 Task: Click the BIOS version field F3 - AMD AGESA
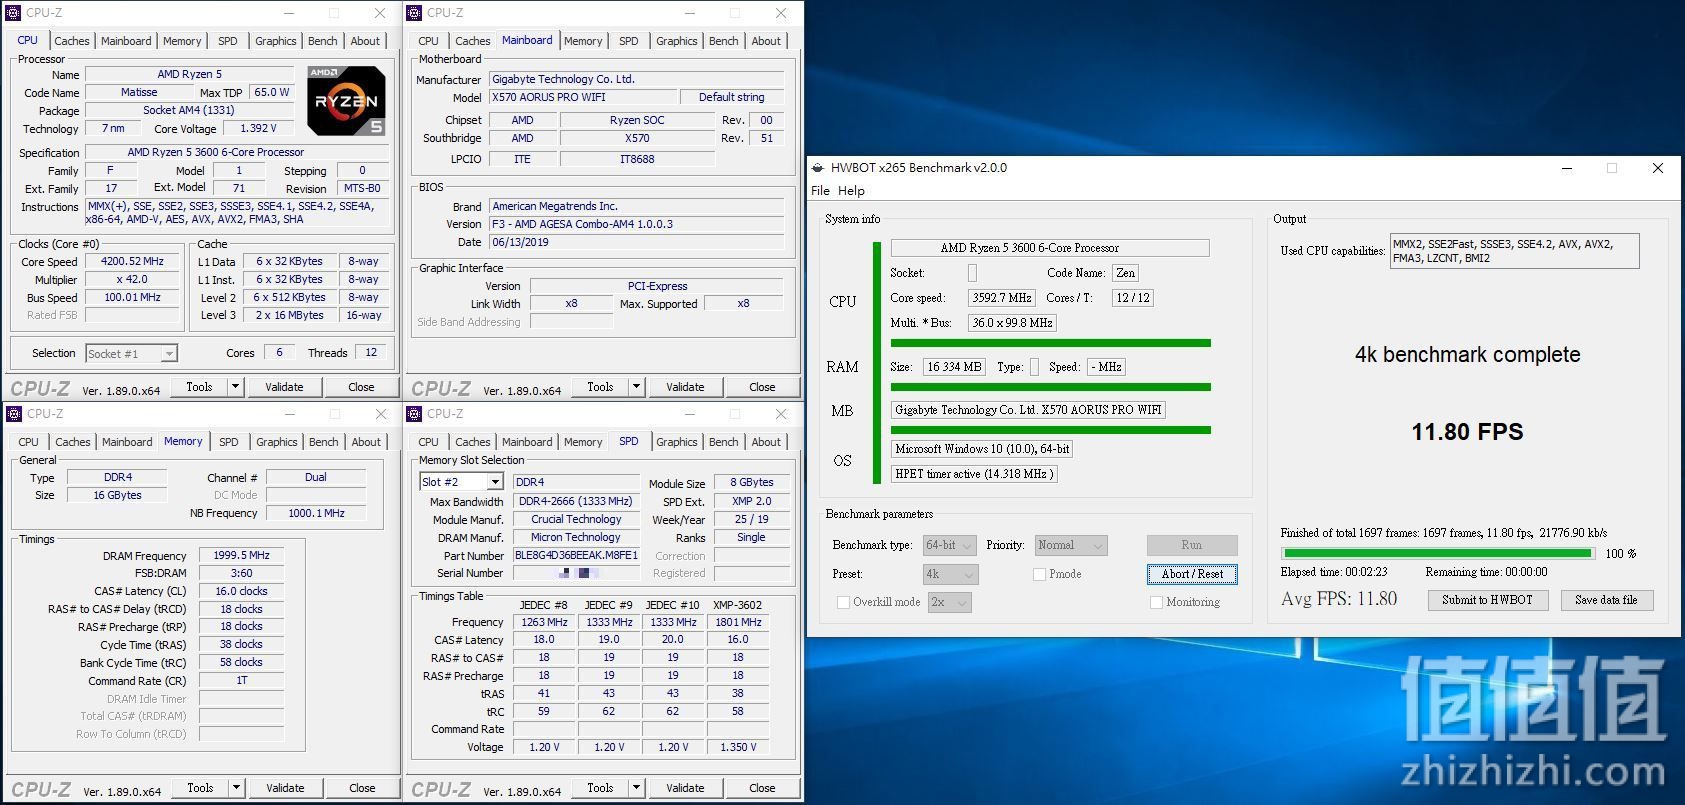(x=637, y=224)
